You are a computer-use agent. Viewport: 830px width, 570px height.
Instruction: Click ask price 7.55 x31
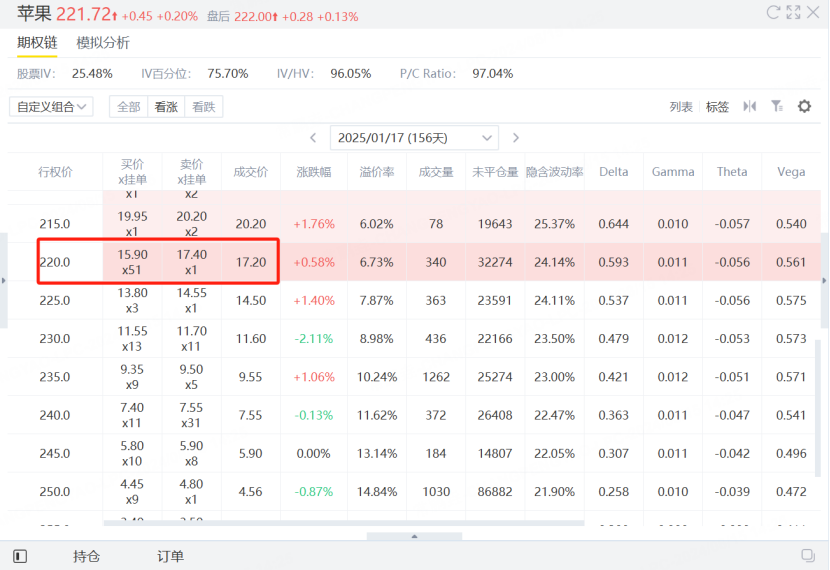click(192, 415)
